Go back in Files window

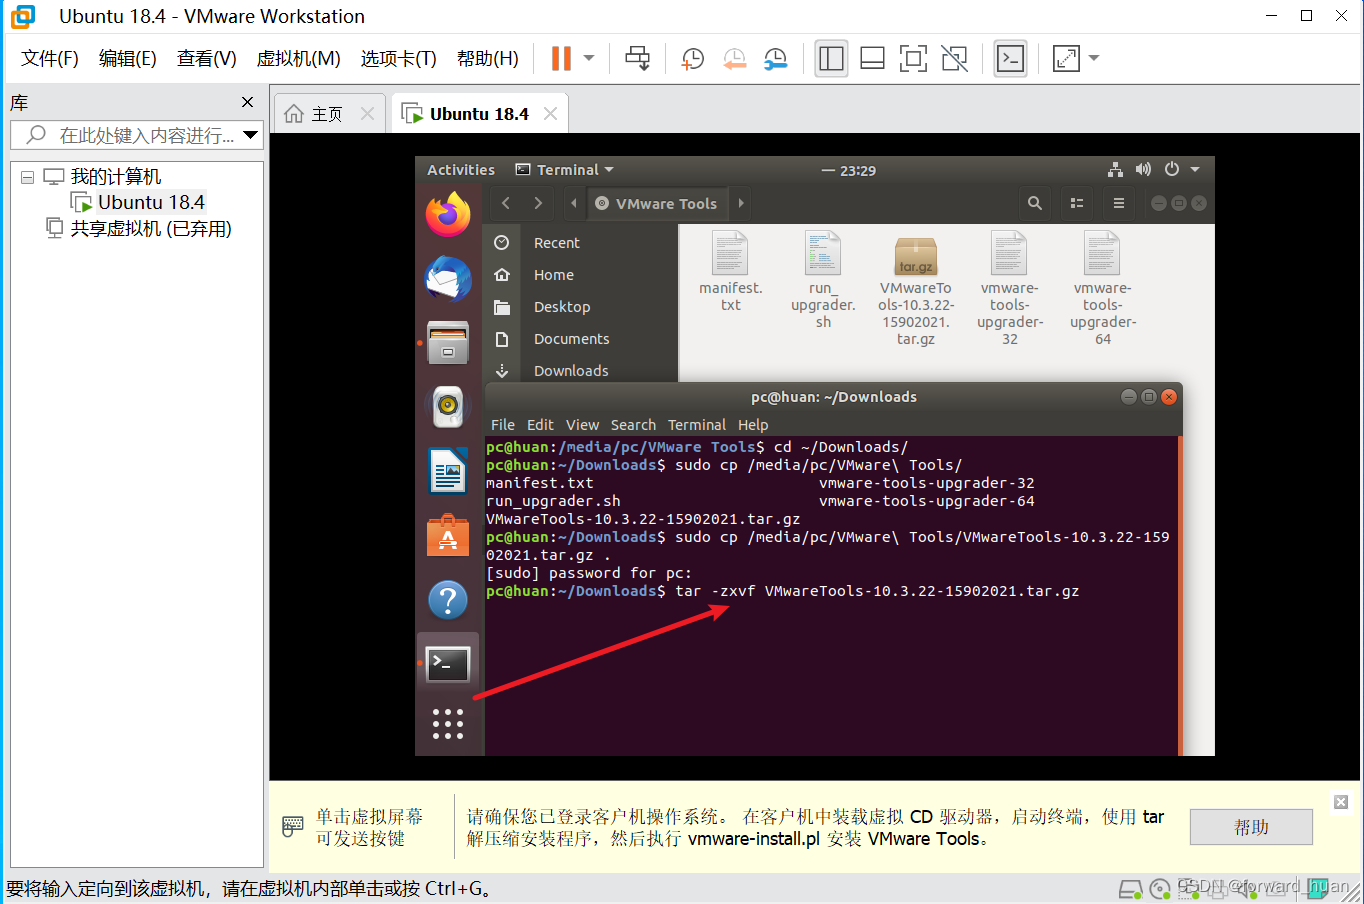click(x=506, y=203)
